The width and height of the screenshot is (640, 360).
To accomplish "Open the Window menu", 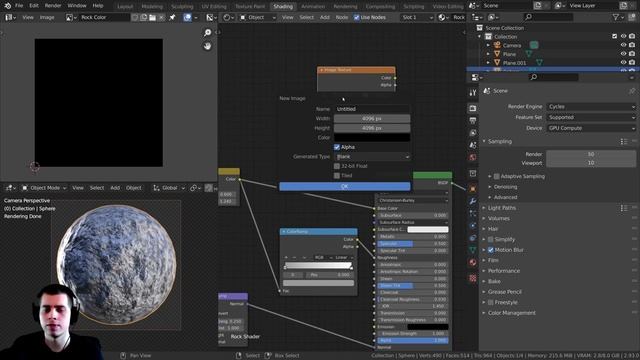I will click(x=77, y=6).
